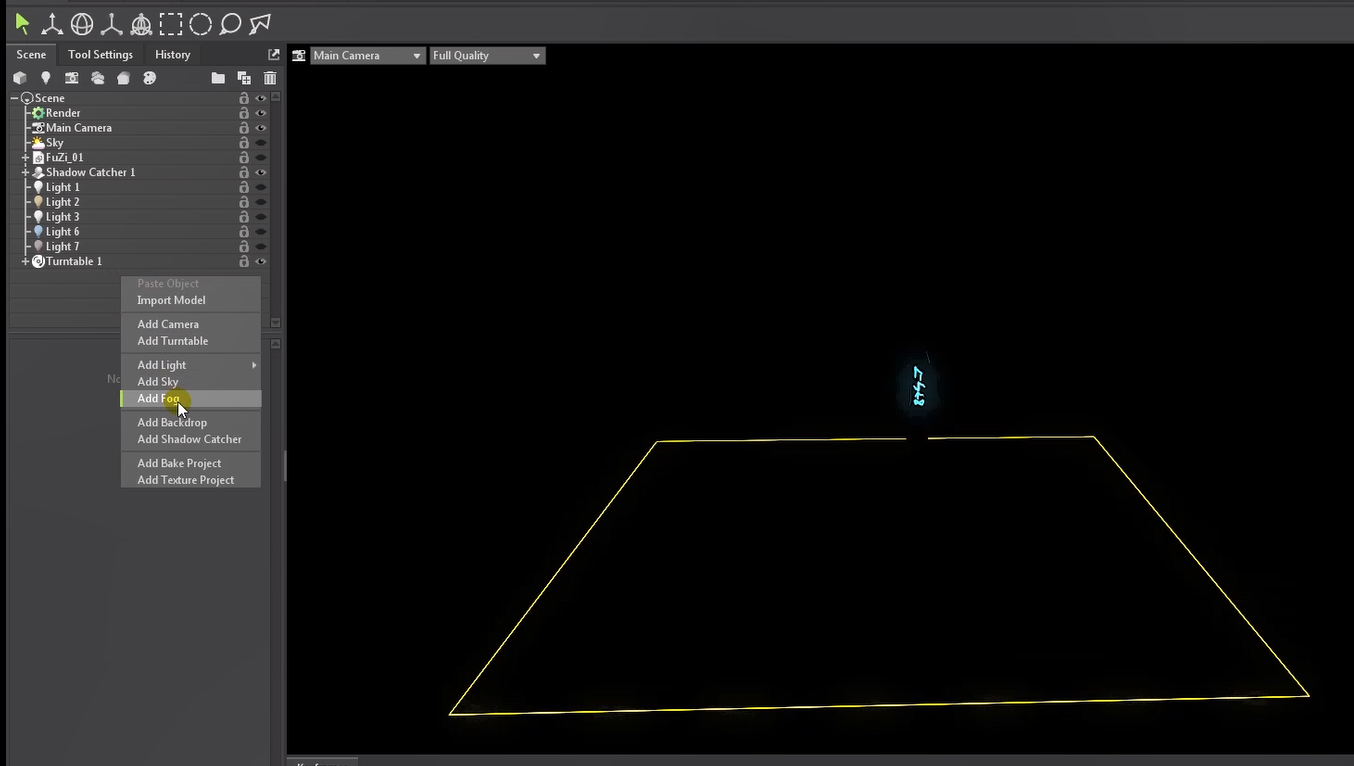Expand the FuZi_01 tree node
The height and width of the screenshot is (766, 1354).
point(26,158)
